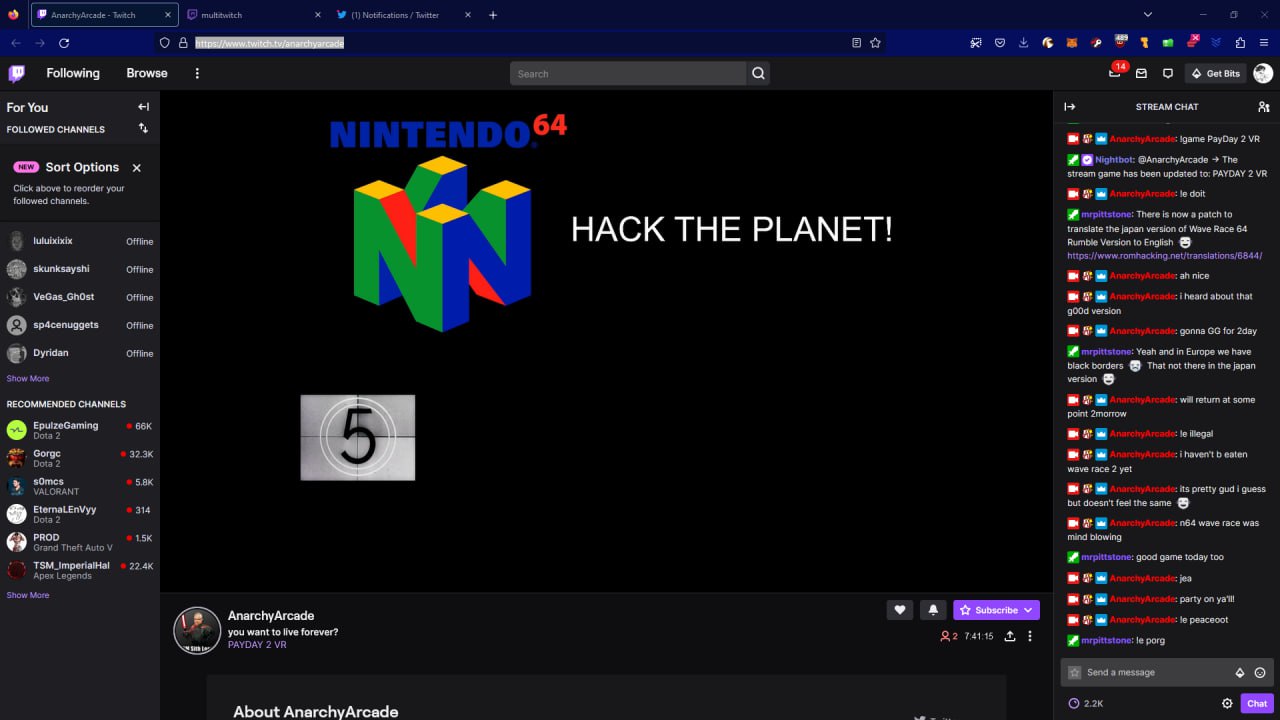This screenshot has height=720, width=1280.
Task: Open recommended channel s0mcs
Action: [x=80, y=486]
